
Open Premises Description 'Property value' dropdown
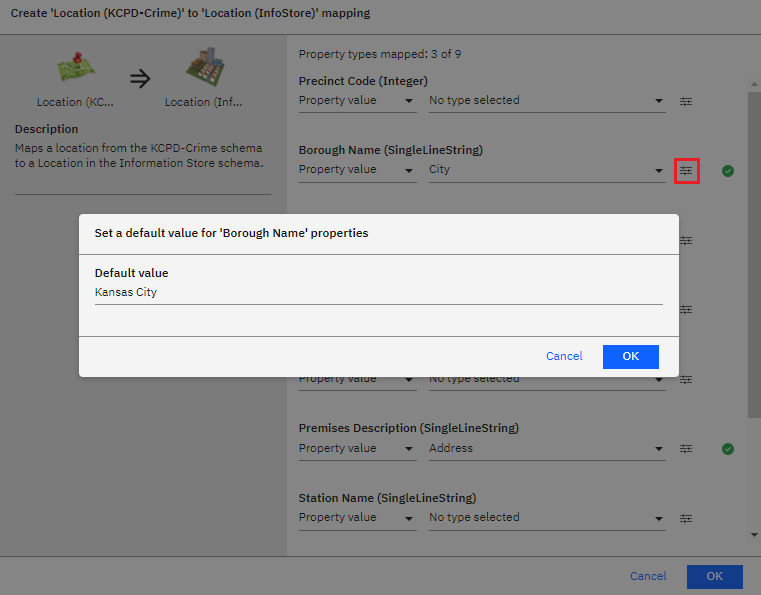click(x=357, y=449)
